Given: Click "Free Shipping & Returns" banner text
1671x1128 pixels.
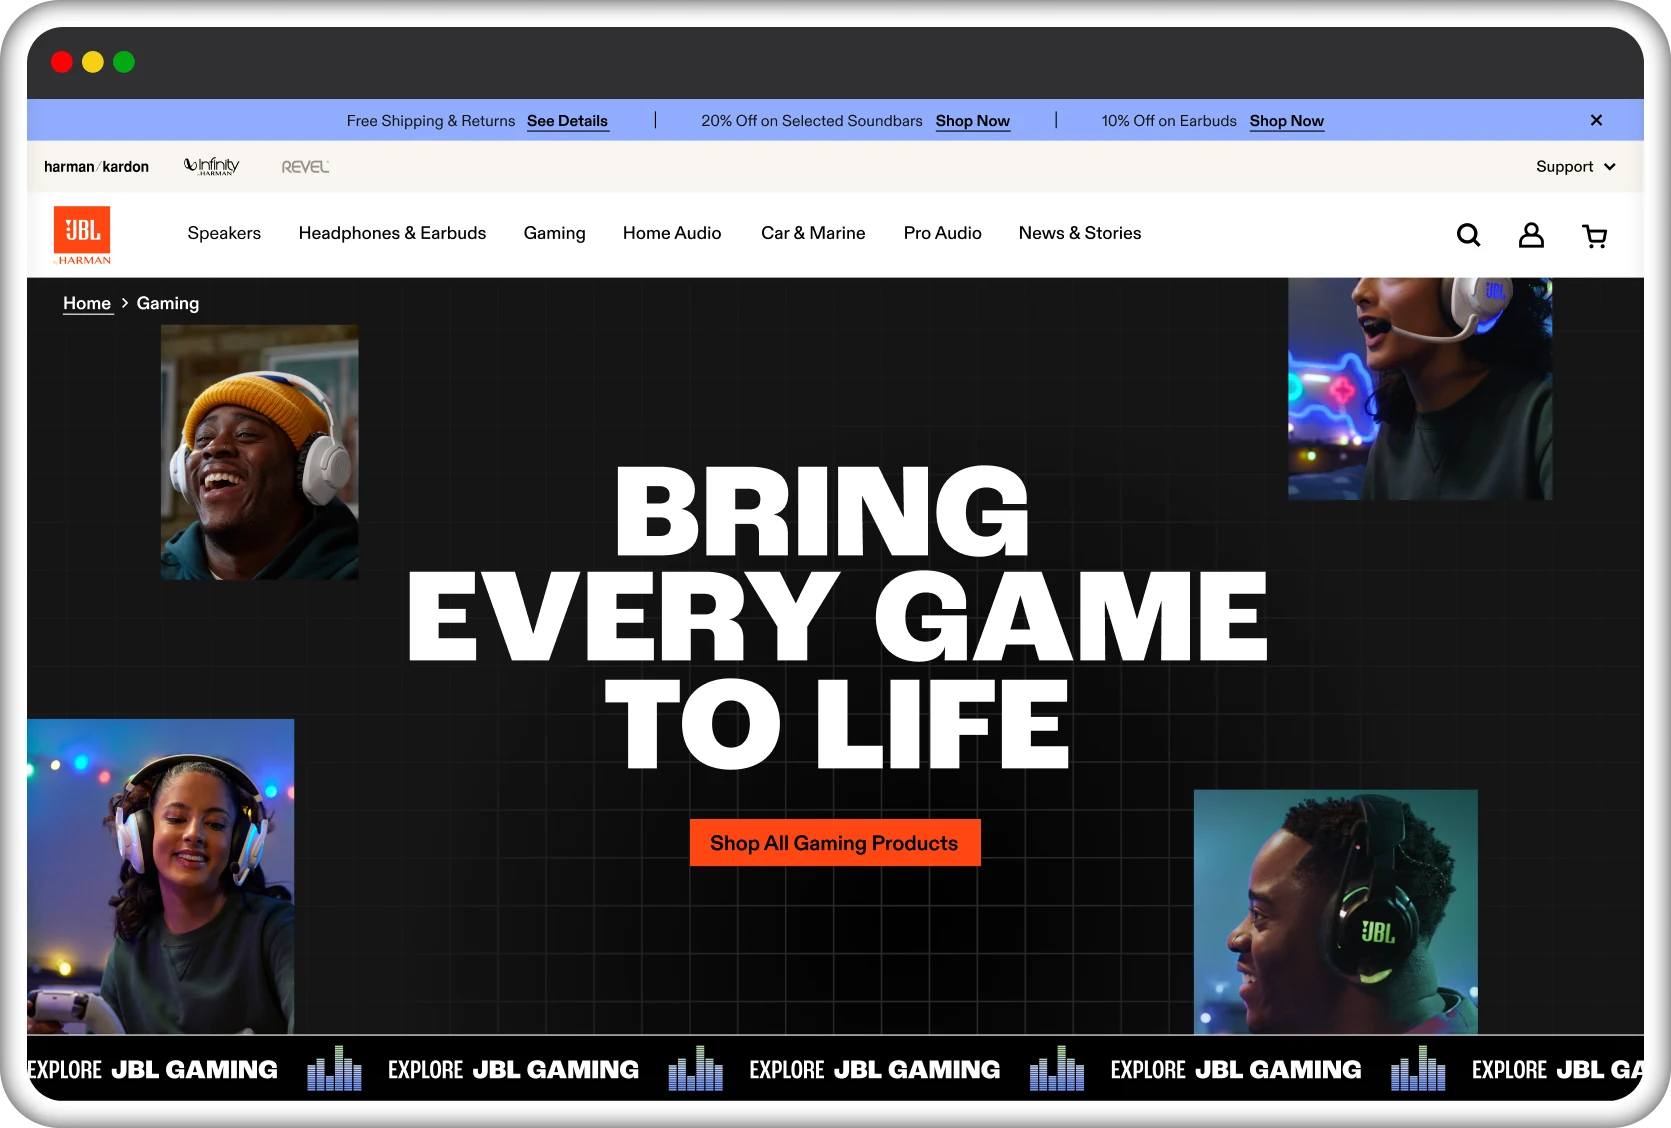Looking at the screenshot, I should click(431, 121).
